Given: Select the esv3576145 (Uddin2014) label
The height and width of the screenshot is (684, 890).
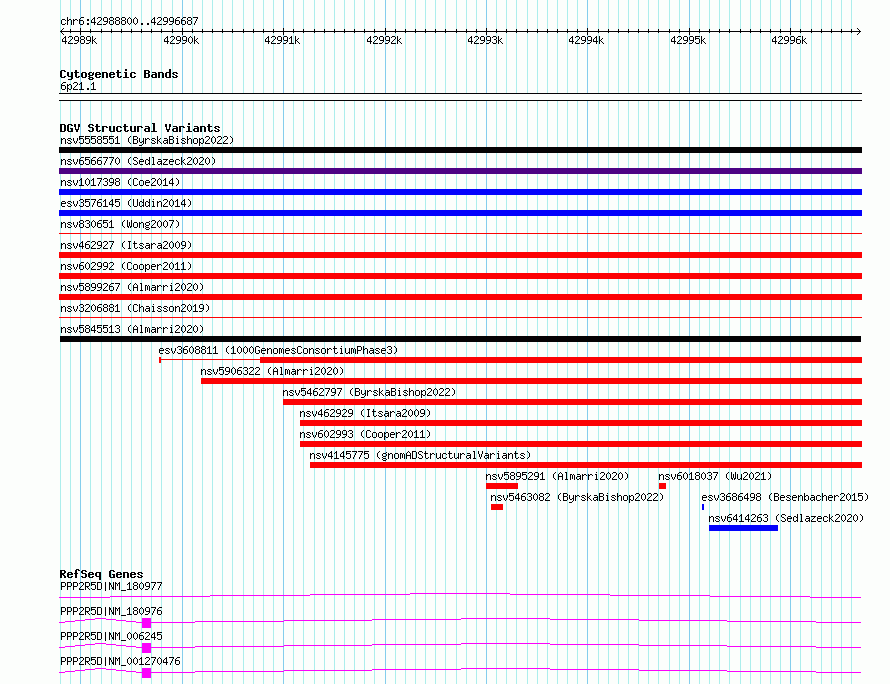Looking at the screenshot, I should pyautogui.click(x=126, y=203).
